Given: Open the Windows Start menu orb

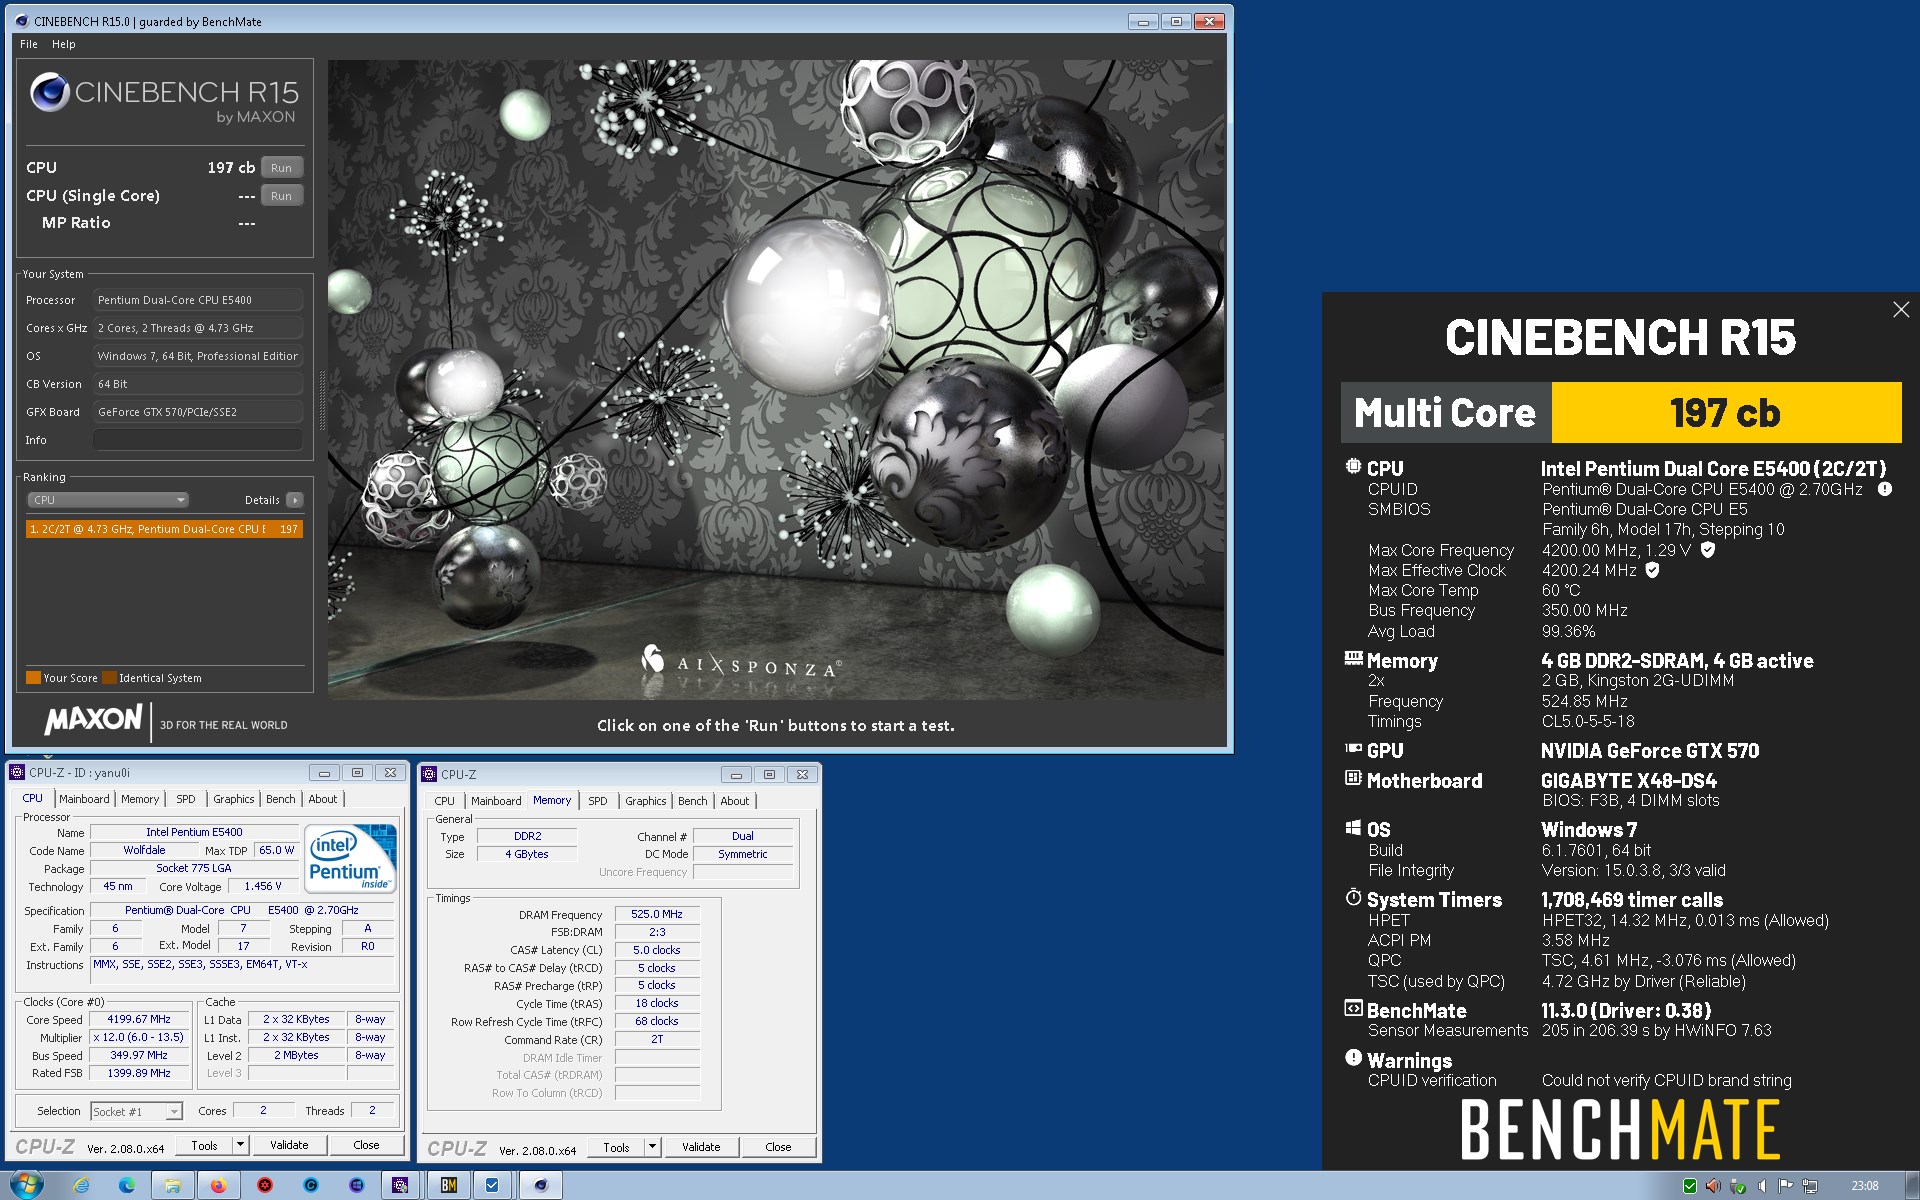Looking at the screenshot, I should pos(26,1185).
